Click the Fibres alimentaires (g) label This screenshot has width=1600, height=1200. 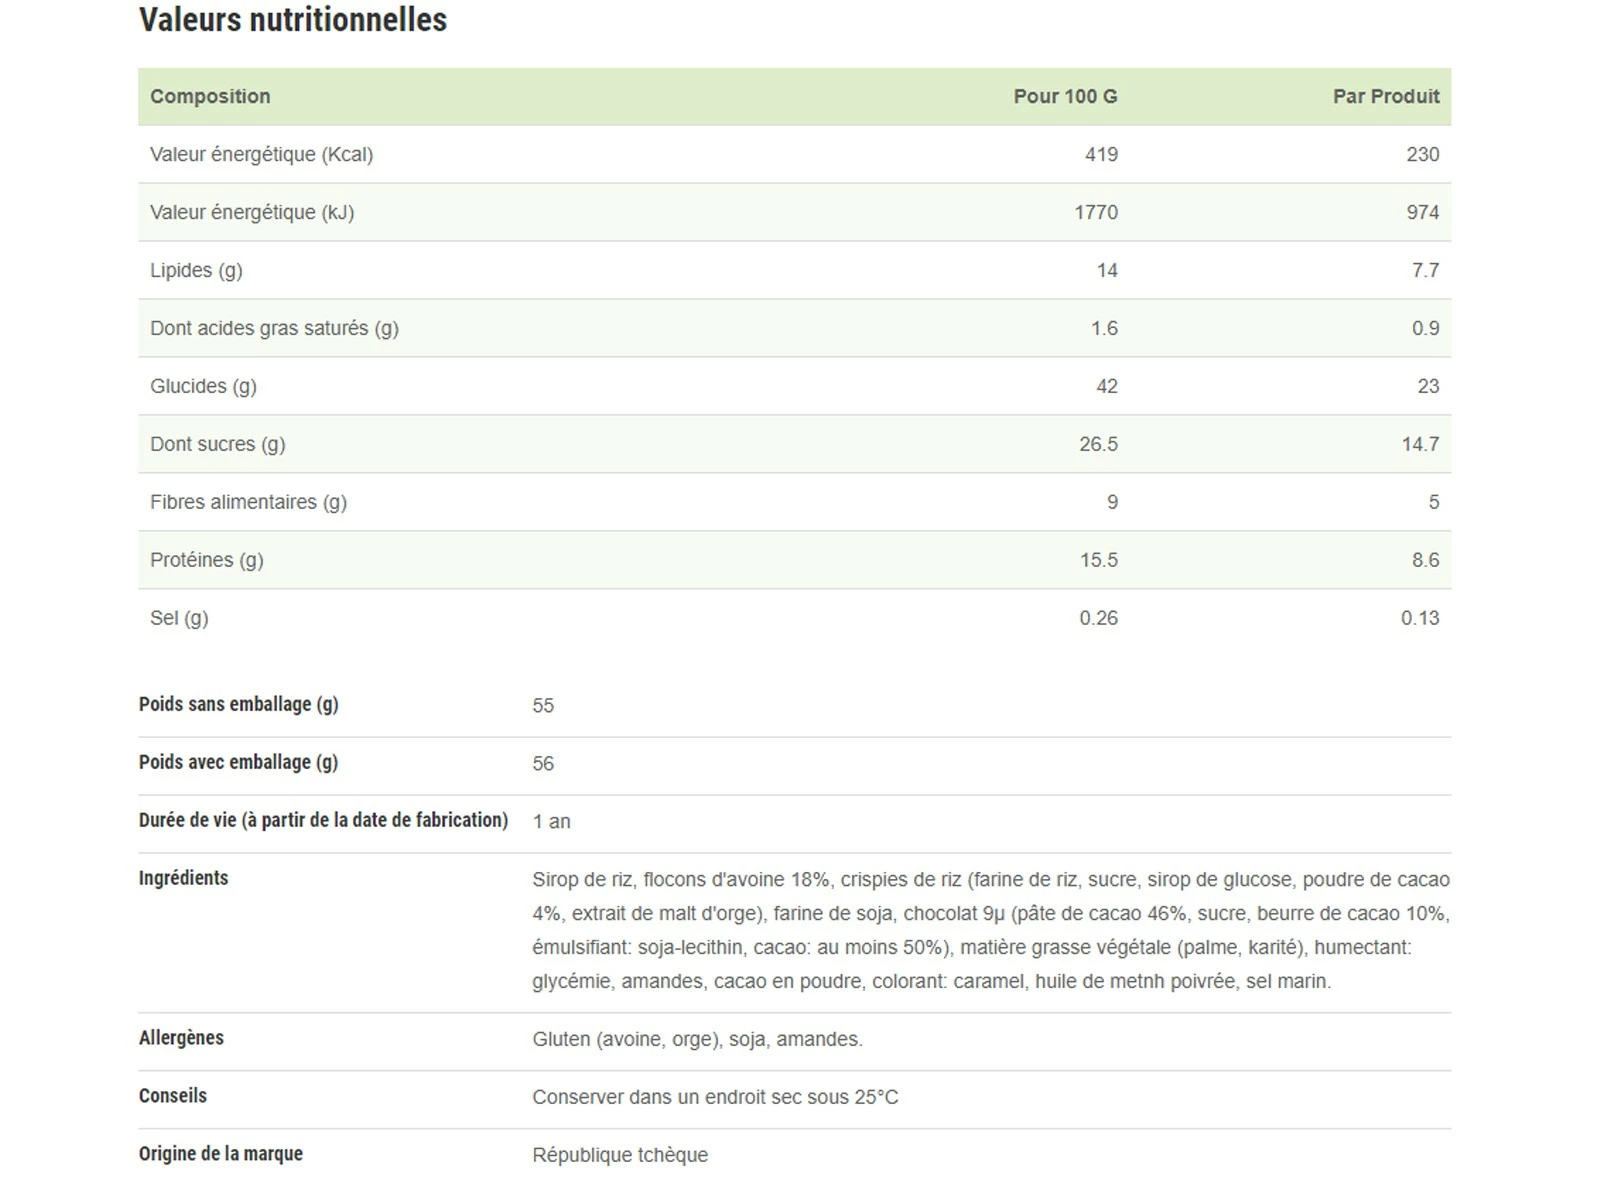coord(248,502)
